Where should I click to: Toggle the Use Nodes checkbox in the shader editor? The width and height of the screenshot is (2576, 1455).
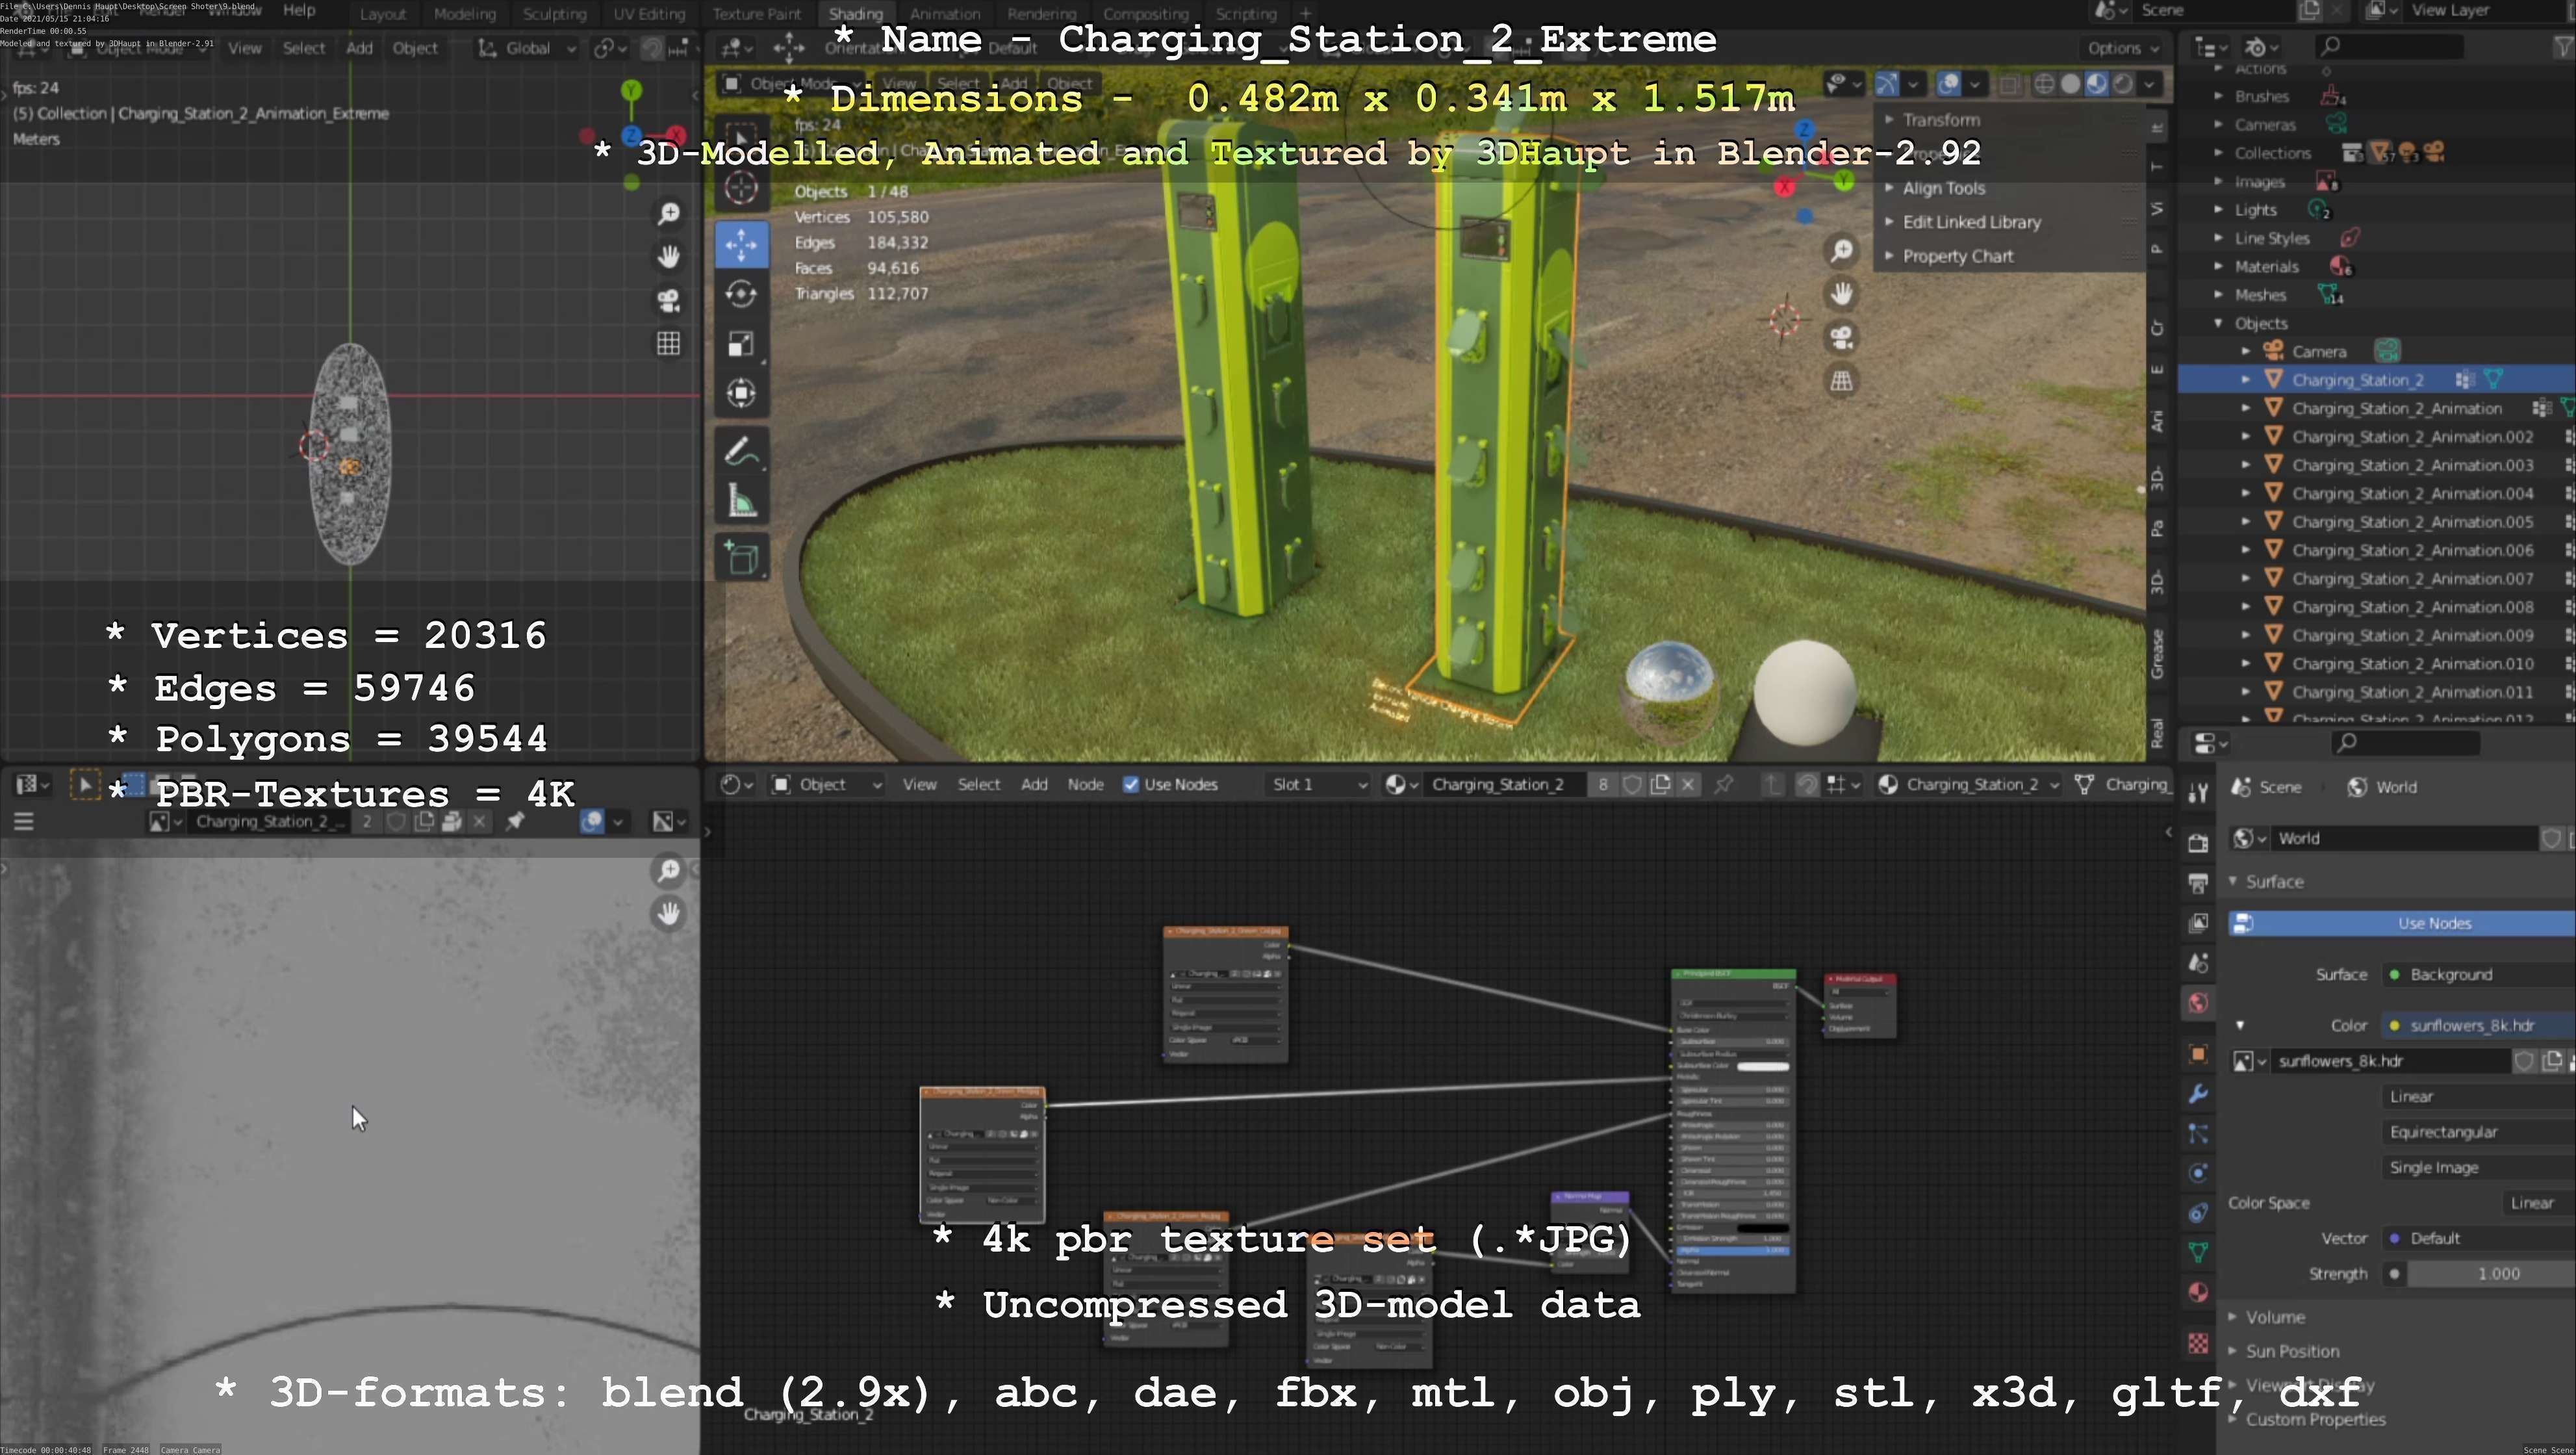(x=1131, y=785)
